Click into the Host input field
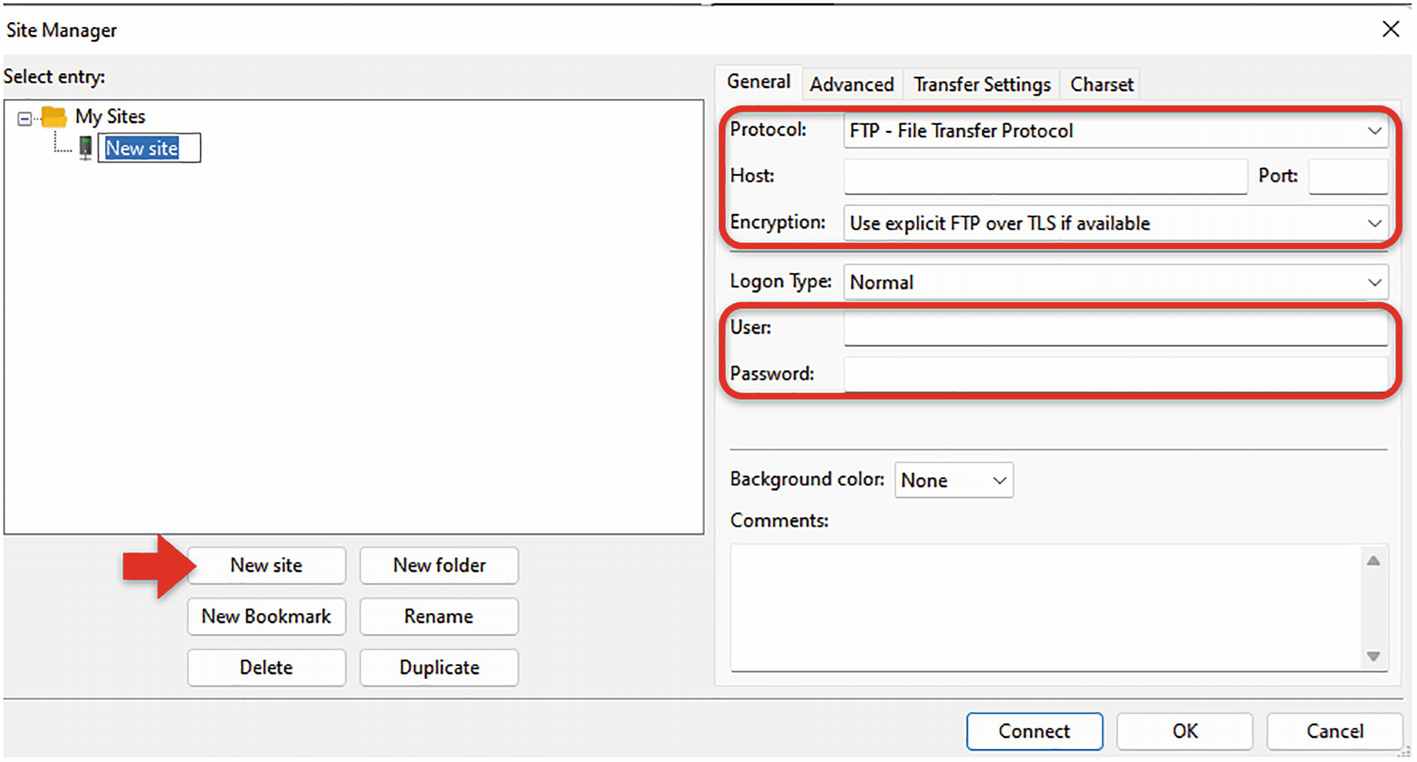Image resolution: width=1417 pixels, height=762 pixels. (1044, 176)
